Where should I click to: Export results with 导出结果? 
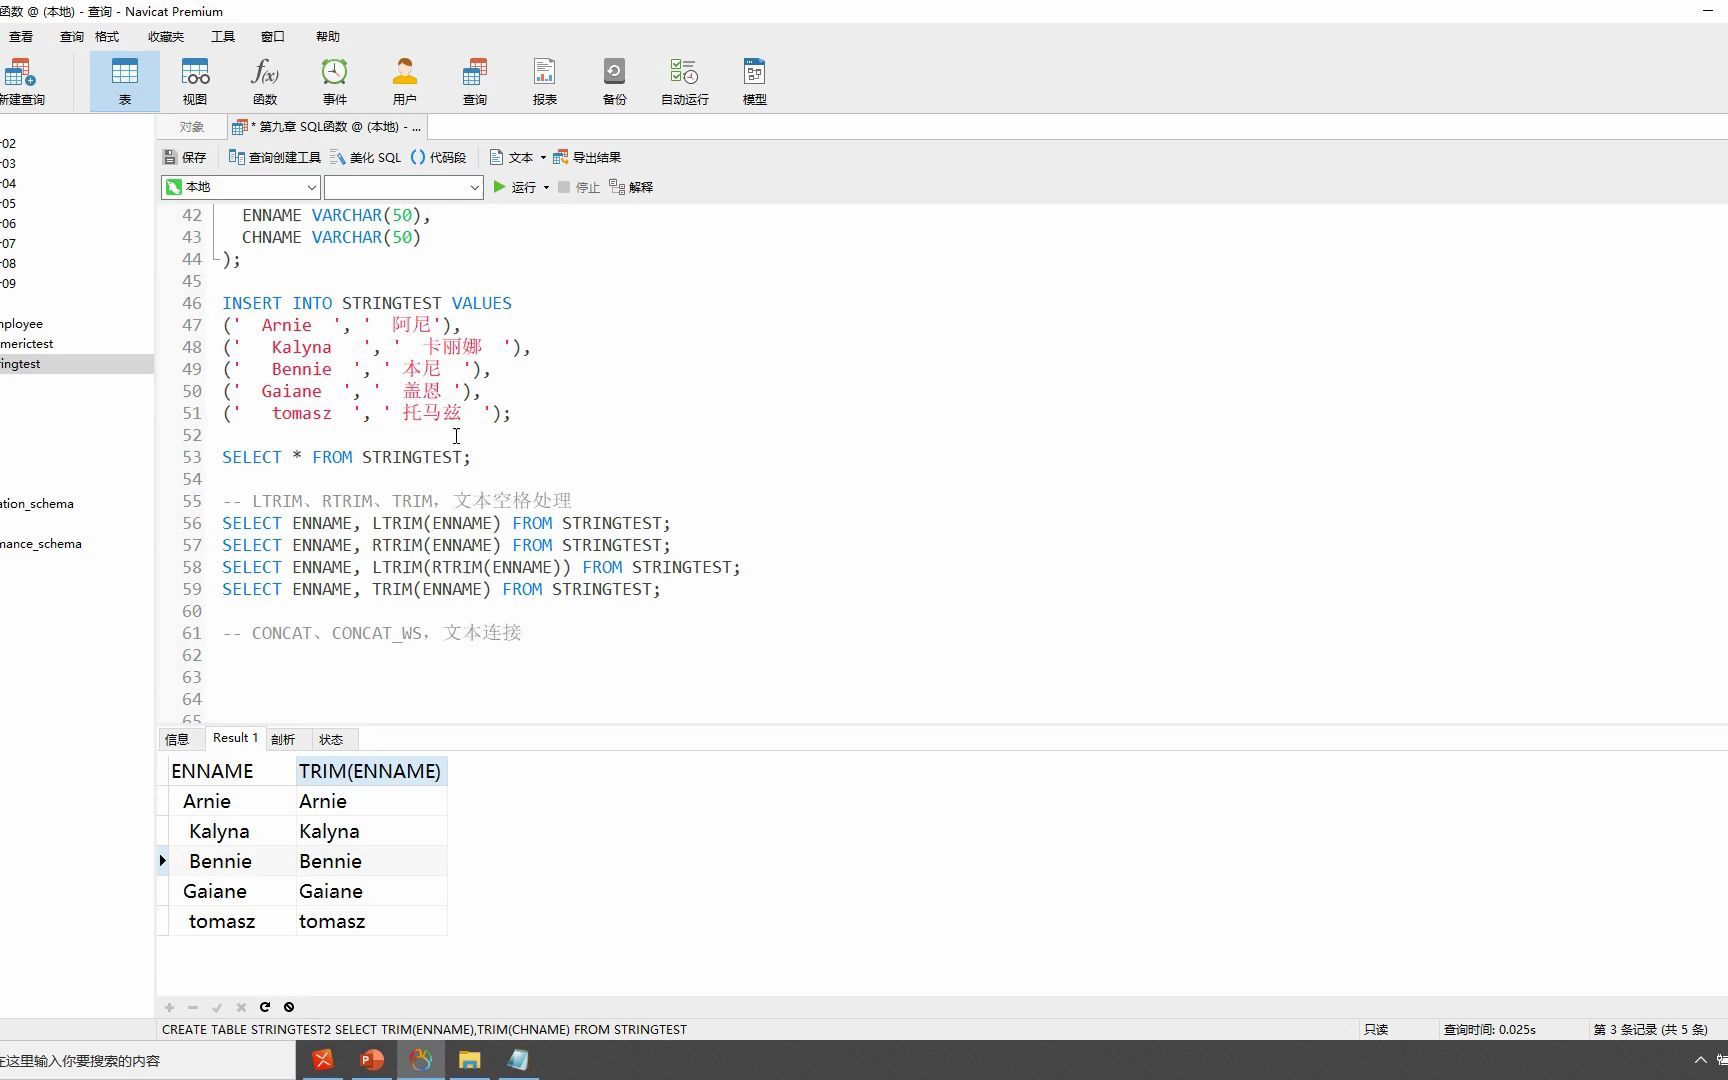[x=587, y=157]
